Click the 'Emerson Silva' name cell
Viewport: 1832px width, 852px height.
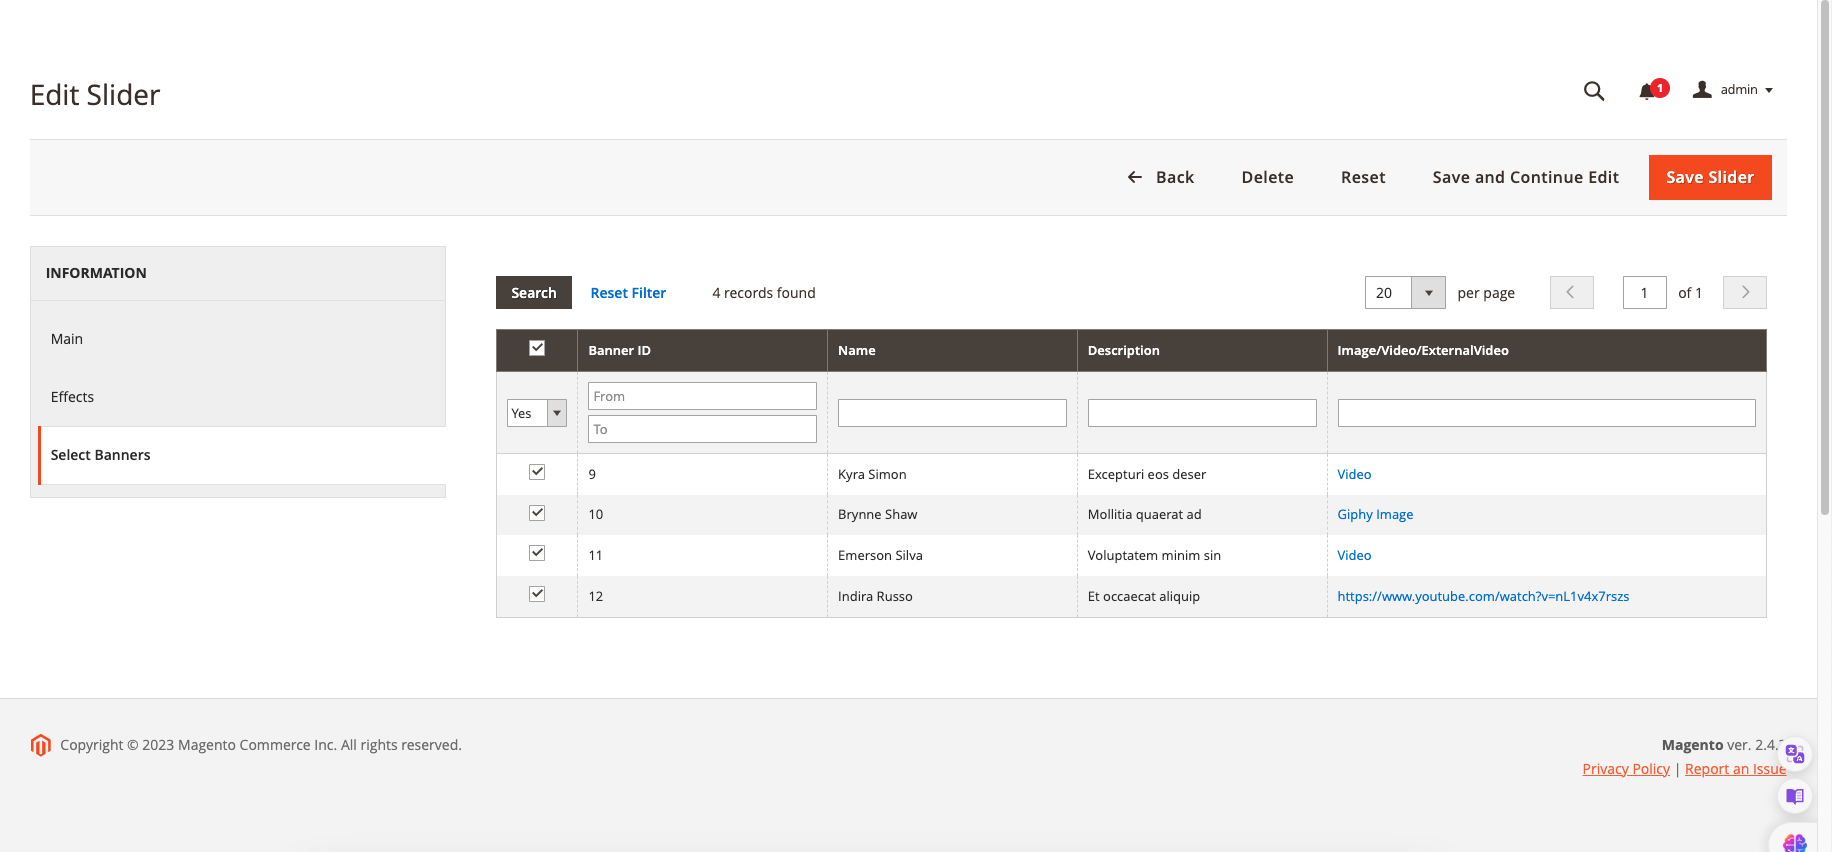point(952,555)
